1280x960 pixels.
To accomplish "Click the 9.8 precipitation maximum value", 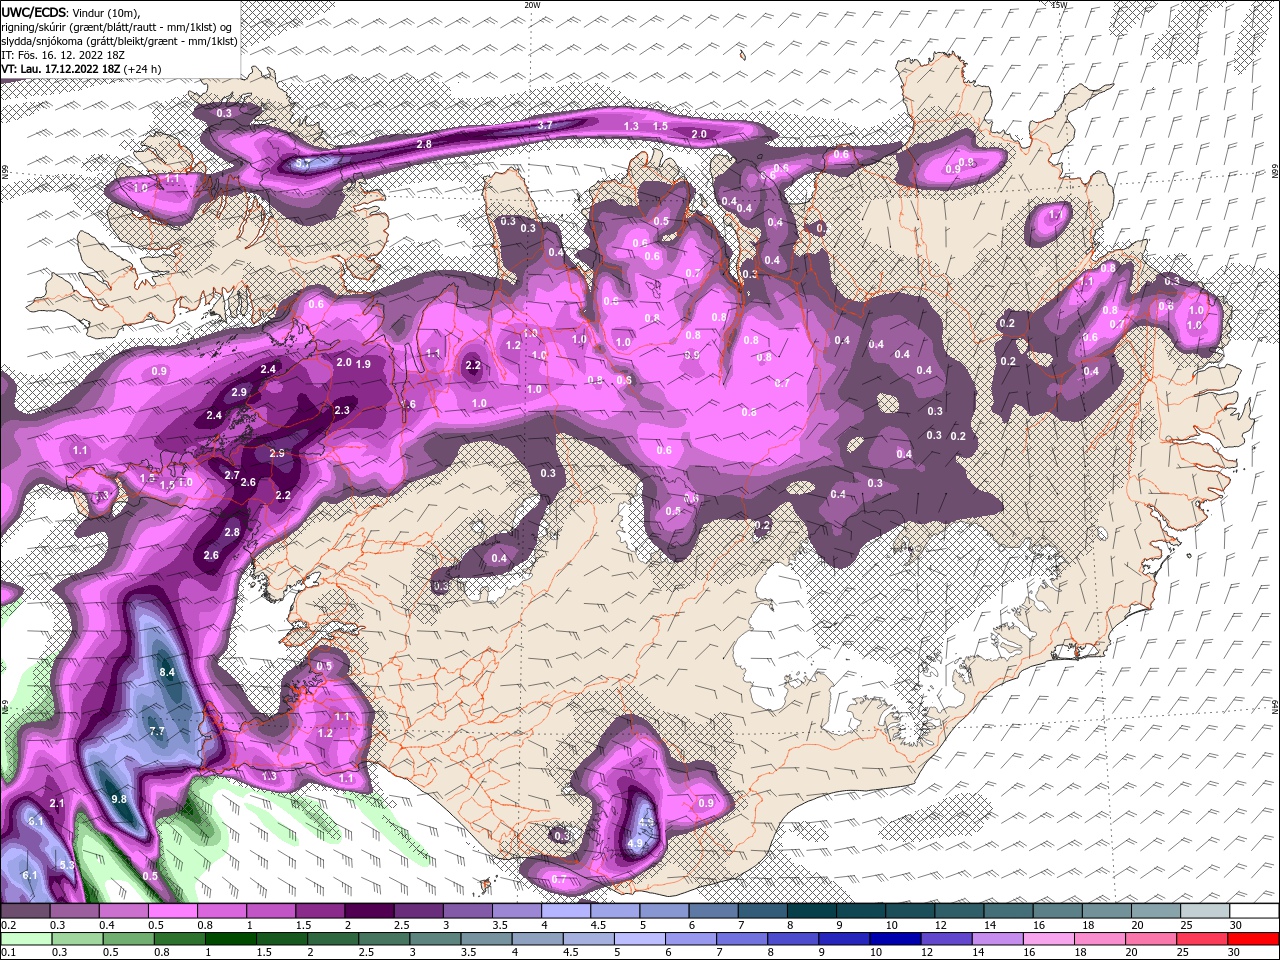I will [x=119, y=799].
